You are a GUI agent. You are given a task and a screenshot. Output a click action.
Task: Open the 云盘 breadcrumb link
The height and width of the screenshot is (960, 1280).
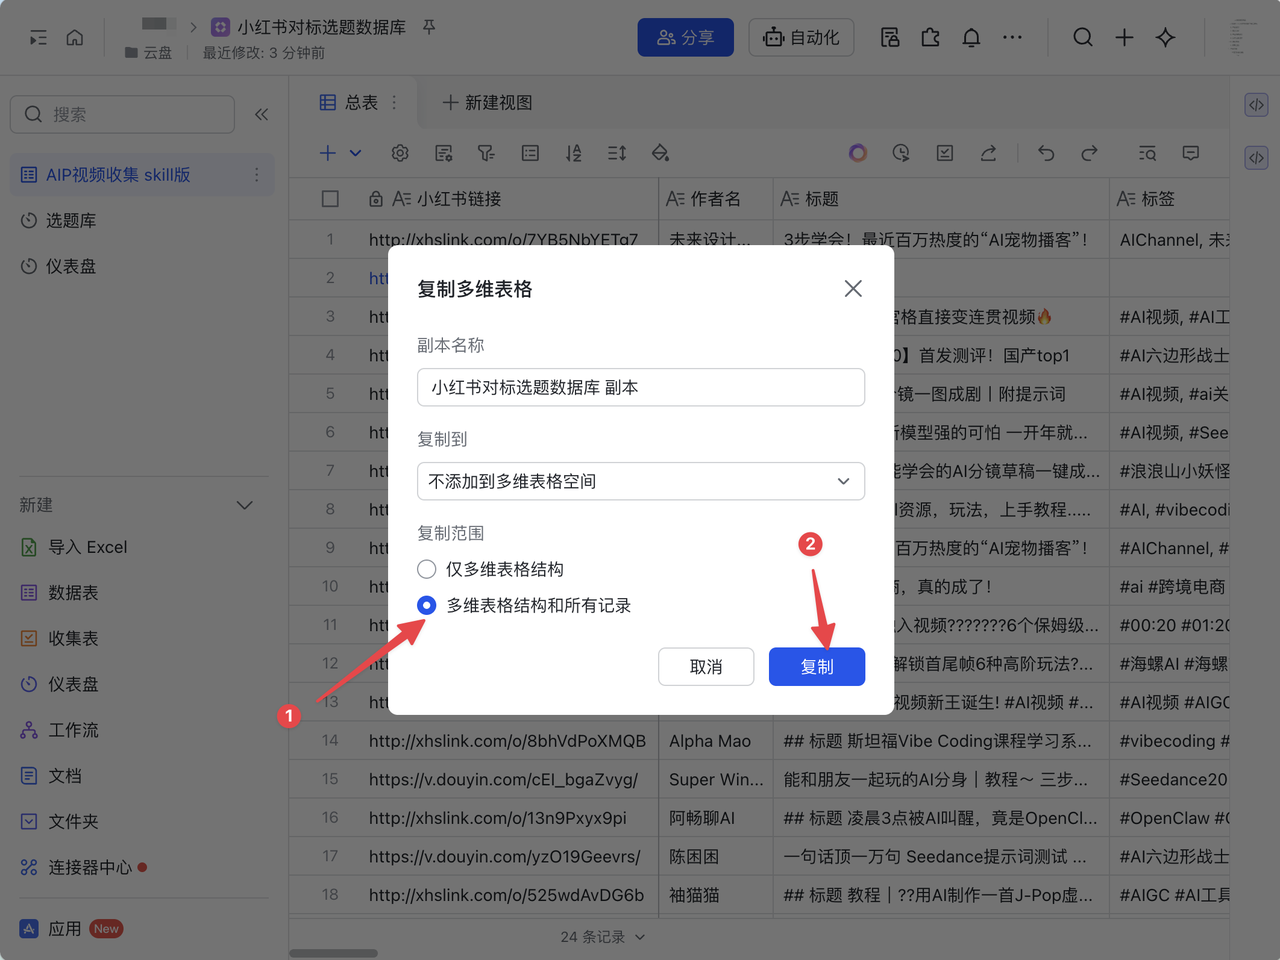[149, 52]
